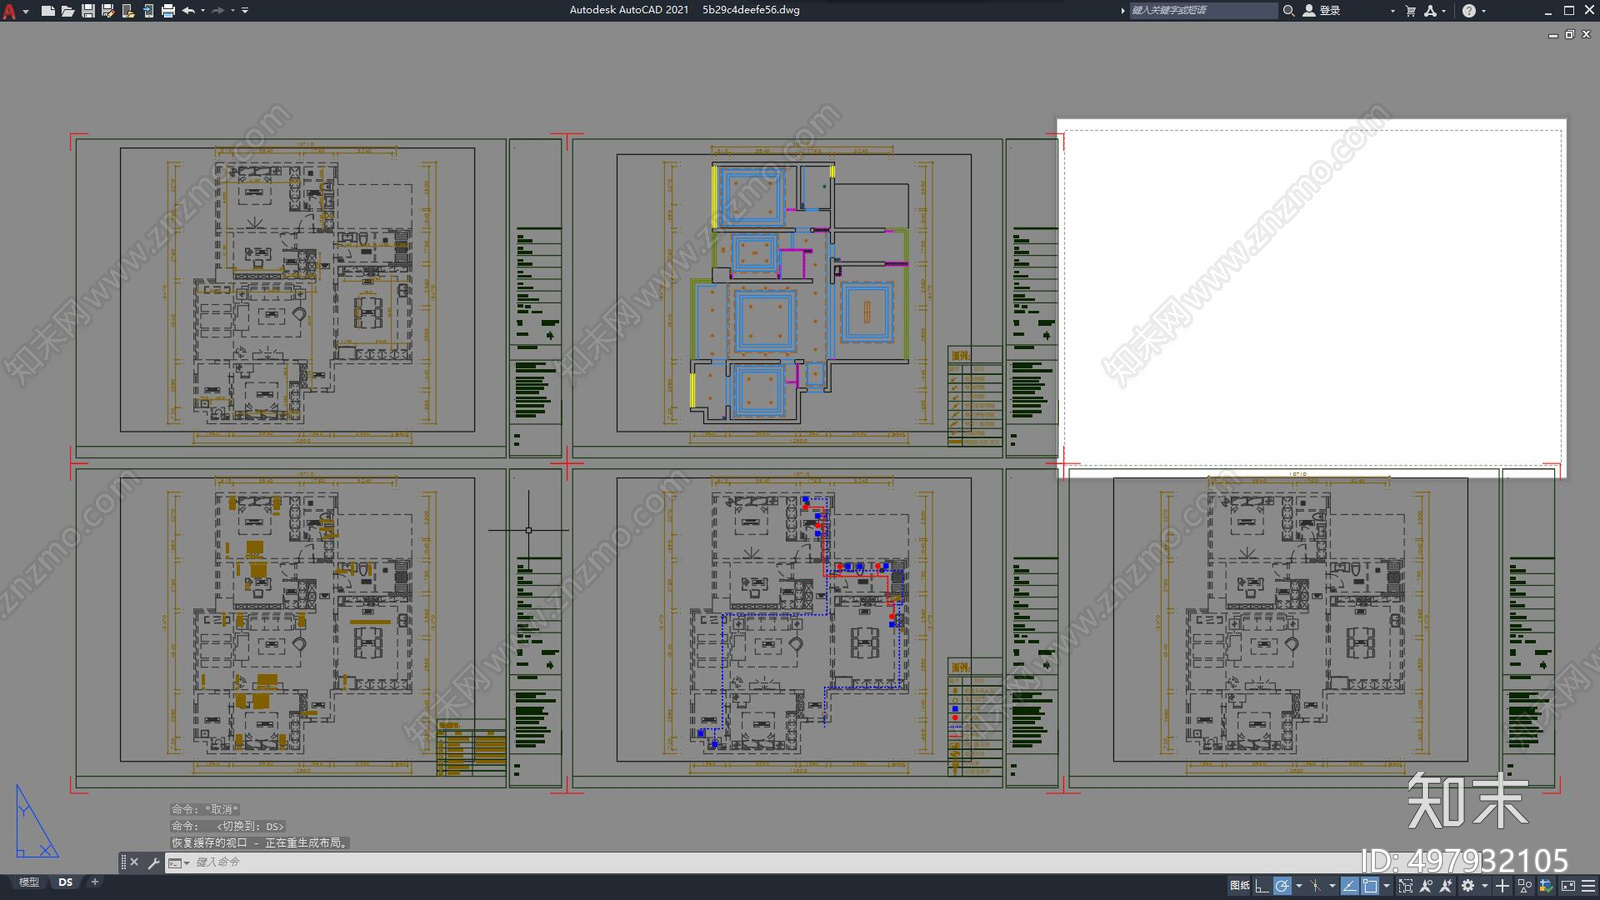Open the Undo history dropdown arrow
Screen dimensions: 1600x900
(x=203, y=11)
